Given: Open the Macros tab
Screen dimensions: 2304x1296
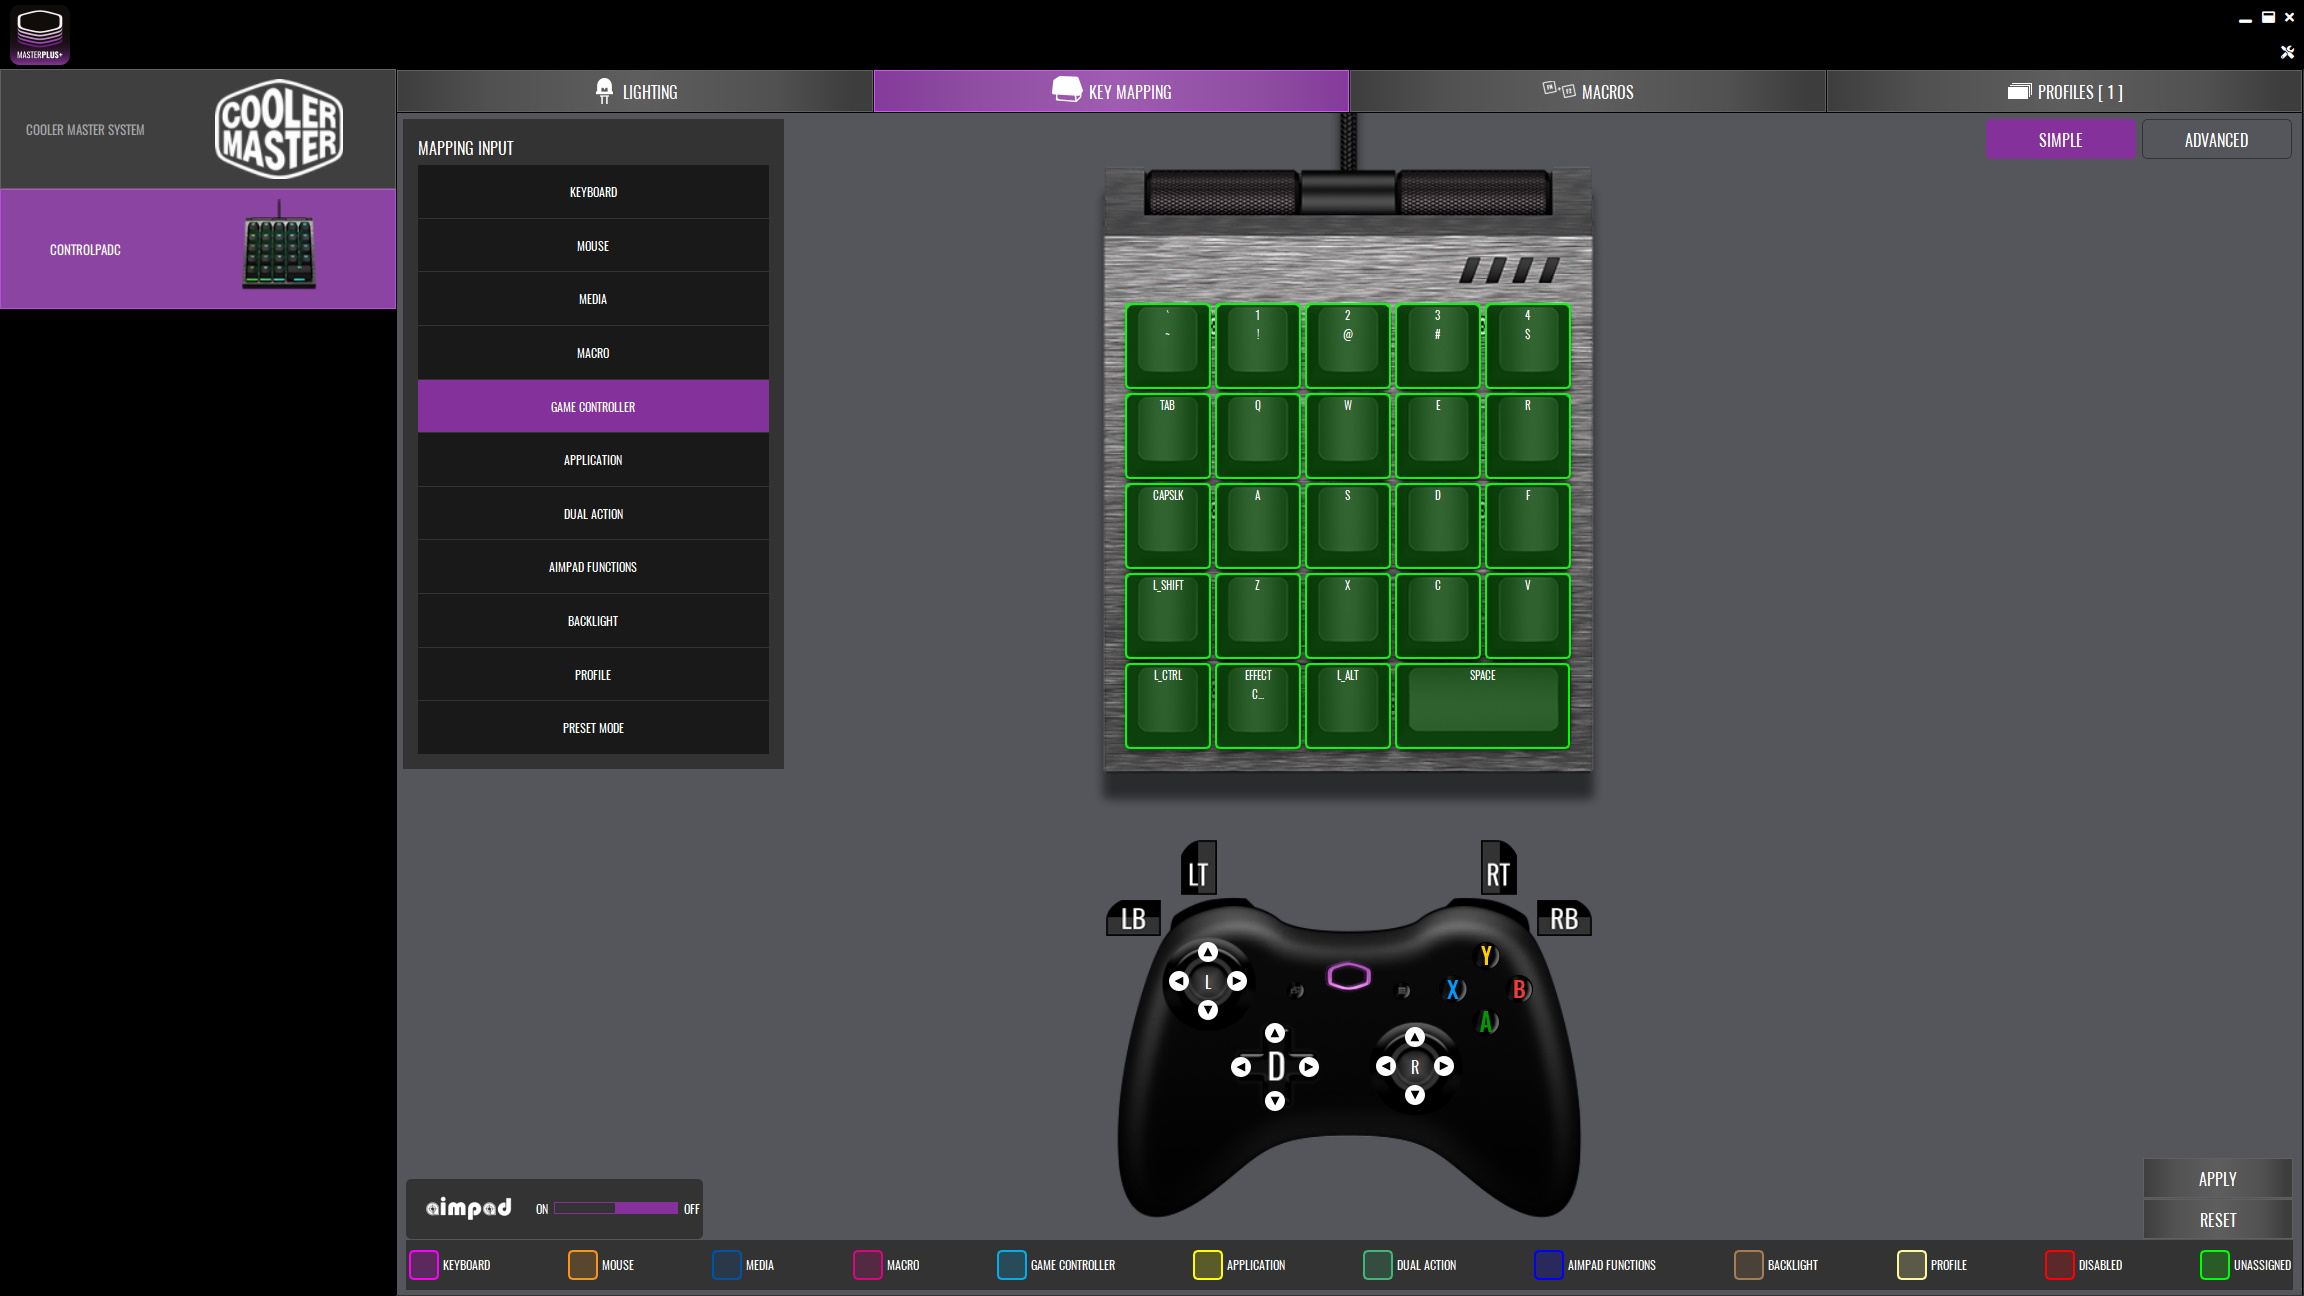Looking at the screenshot, I should pos(1588,92).
